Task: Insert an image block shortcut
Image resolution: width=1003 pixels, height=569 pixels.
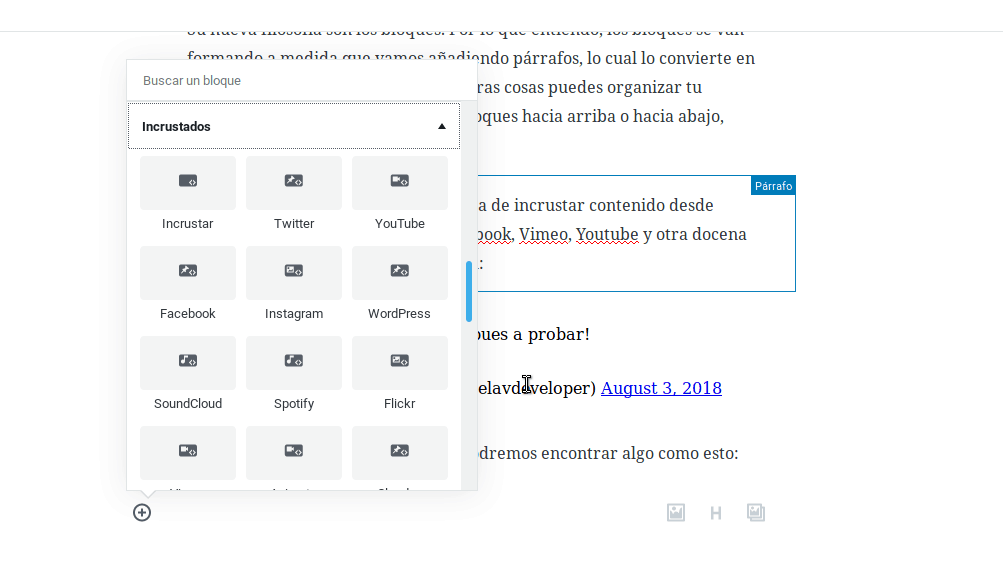Action: point(676,513)
